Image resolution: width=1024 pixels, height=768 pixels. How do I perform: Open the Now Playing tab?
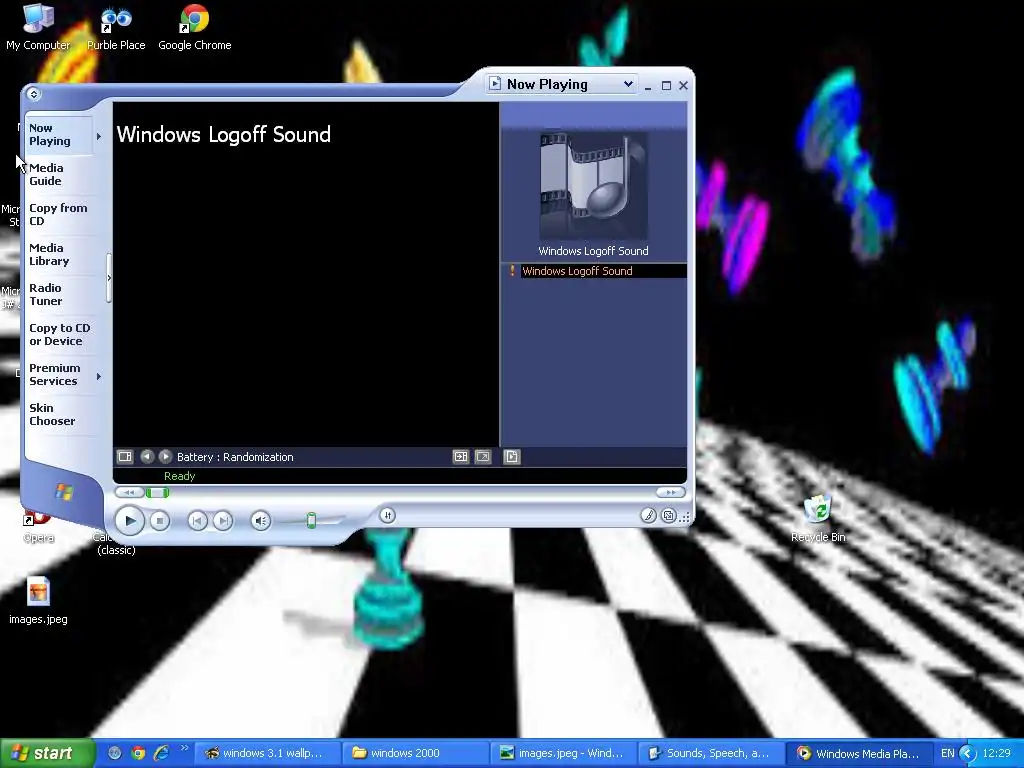click(x=57, y=135)
